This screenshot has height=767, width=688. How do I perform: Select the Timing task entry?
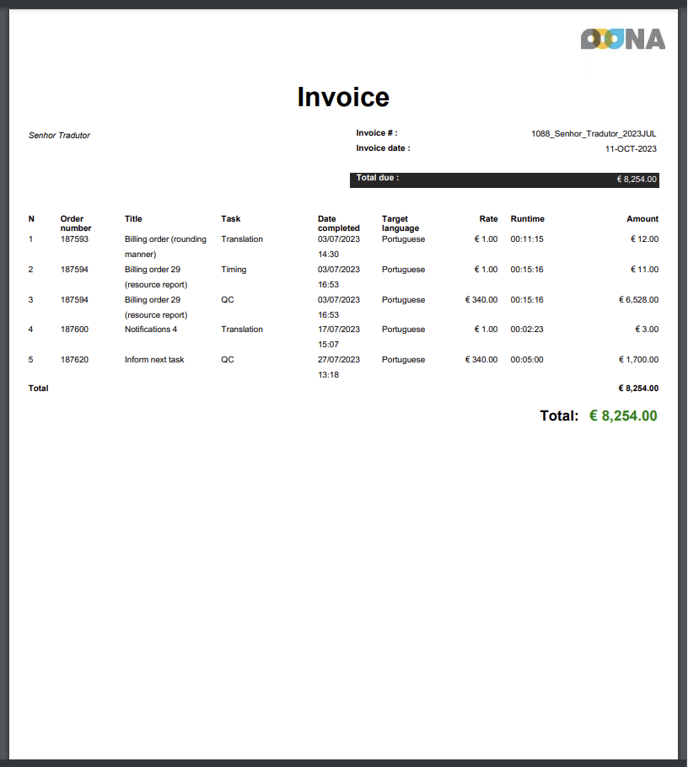click(x=233, y=269)
